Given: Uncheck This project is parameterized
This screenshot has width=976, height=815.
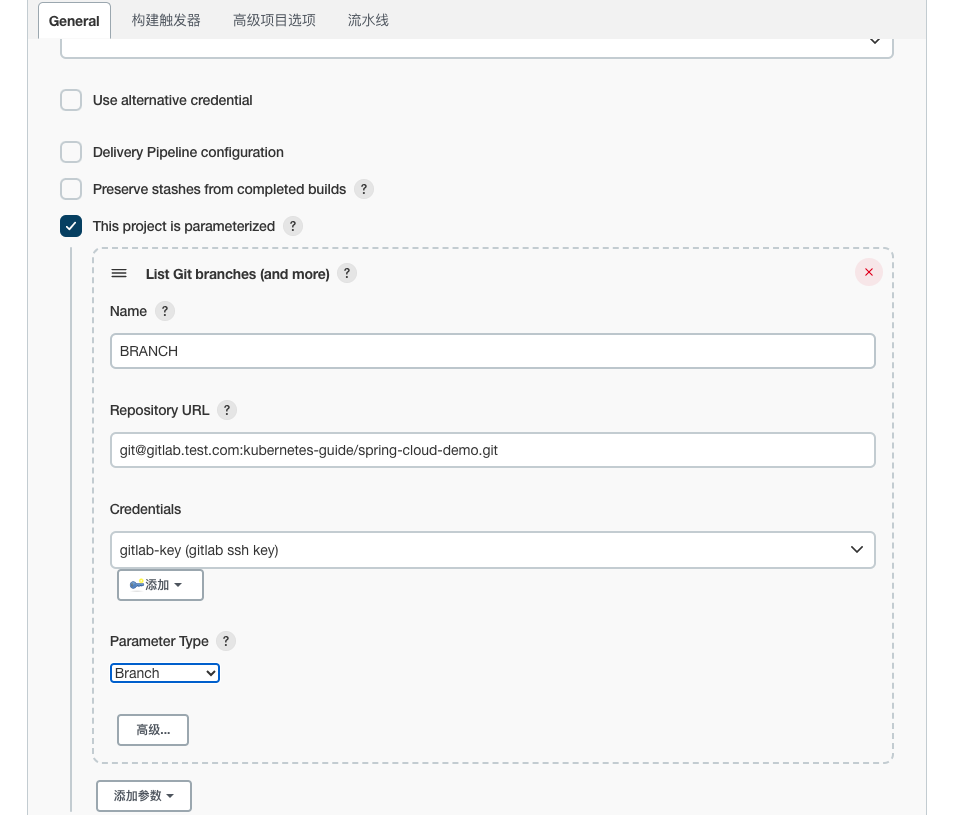Looking at the screenshot, I should (71, 226).
